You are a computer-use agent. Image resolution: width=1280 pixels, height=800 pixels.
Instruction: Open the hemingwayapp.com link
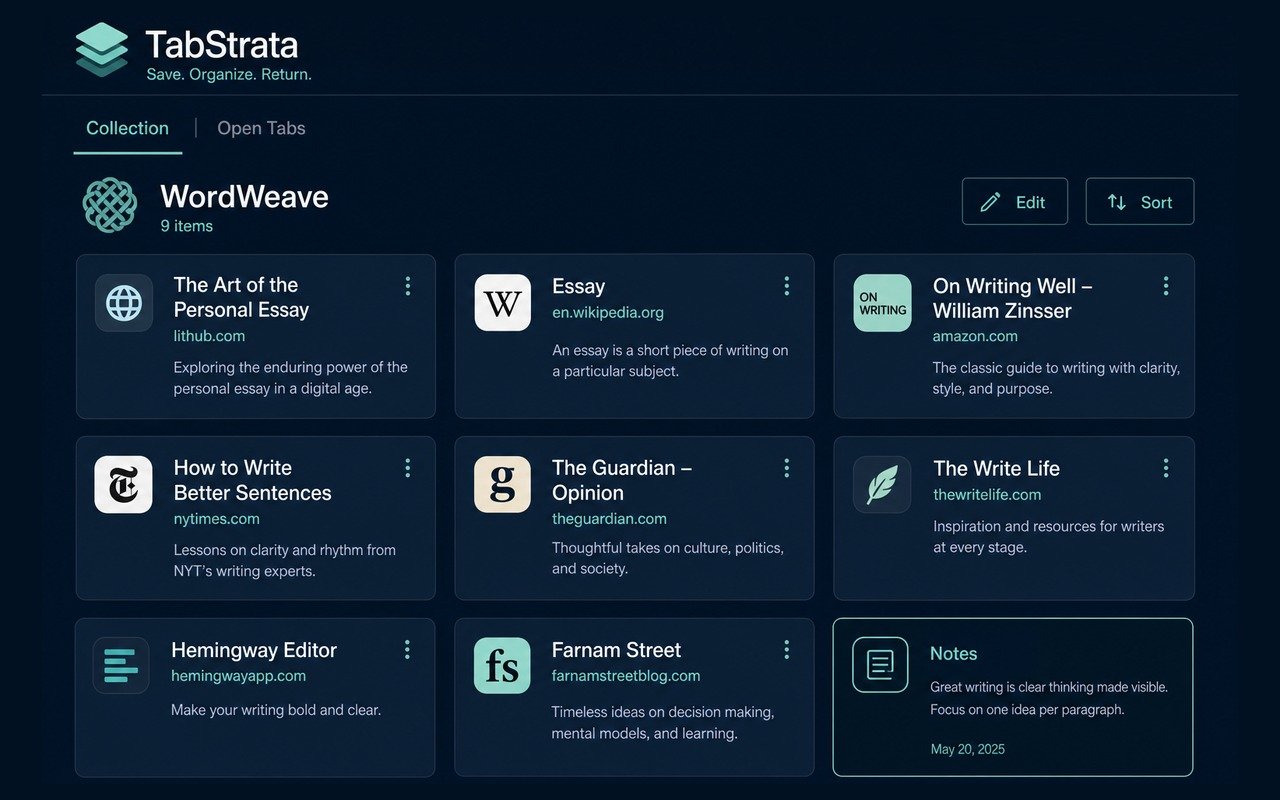coord(238,675)
